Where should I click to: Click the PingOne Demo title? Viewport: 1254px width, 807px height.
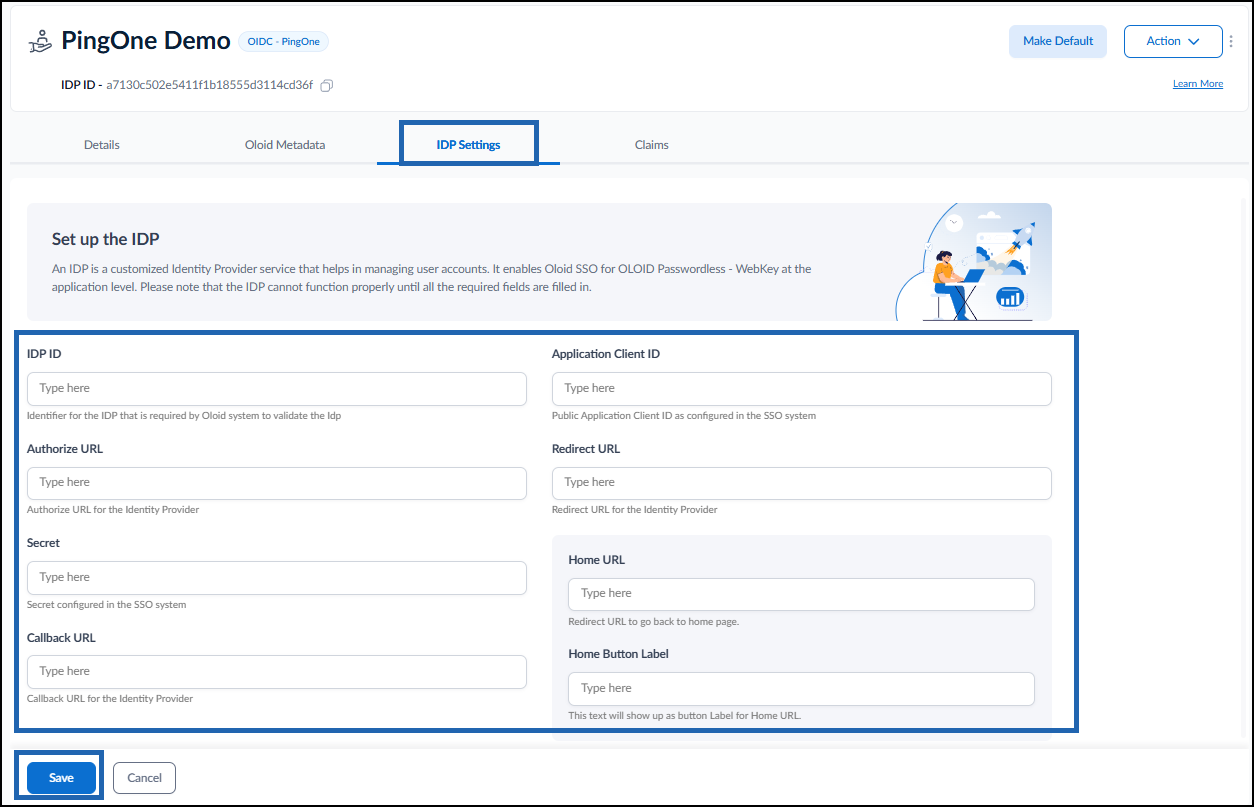coord(145,40)
